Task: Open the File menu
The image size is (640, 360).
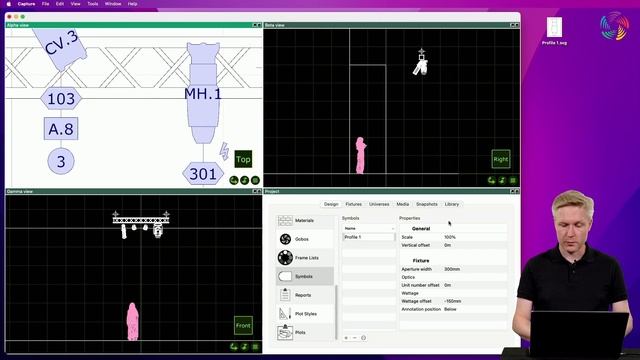Action: pos(45,4)
